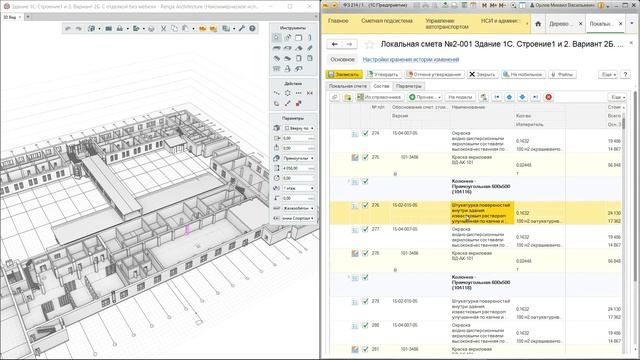Viewport: 640px width, 360px height.
Task: Toggle checkbox of Колонна group above row 279
Action: [x=365, y=278]
